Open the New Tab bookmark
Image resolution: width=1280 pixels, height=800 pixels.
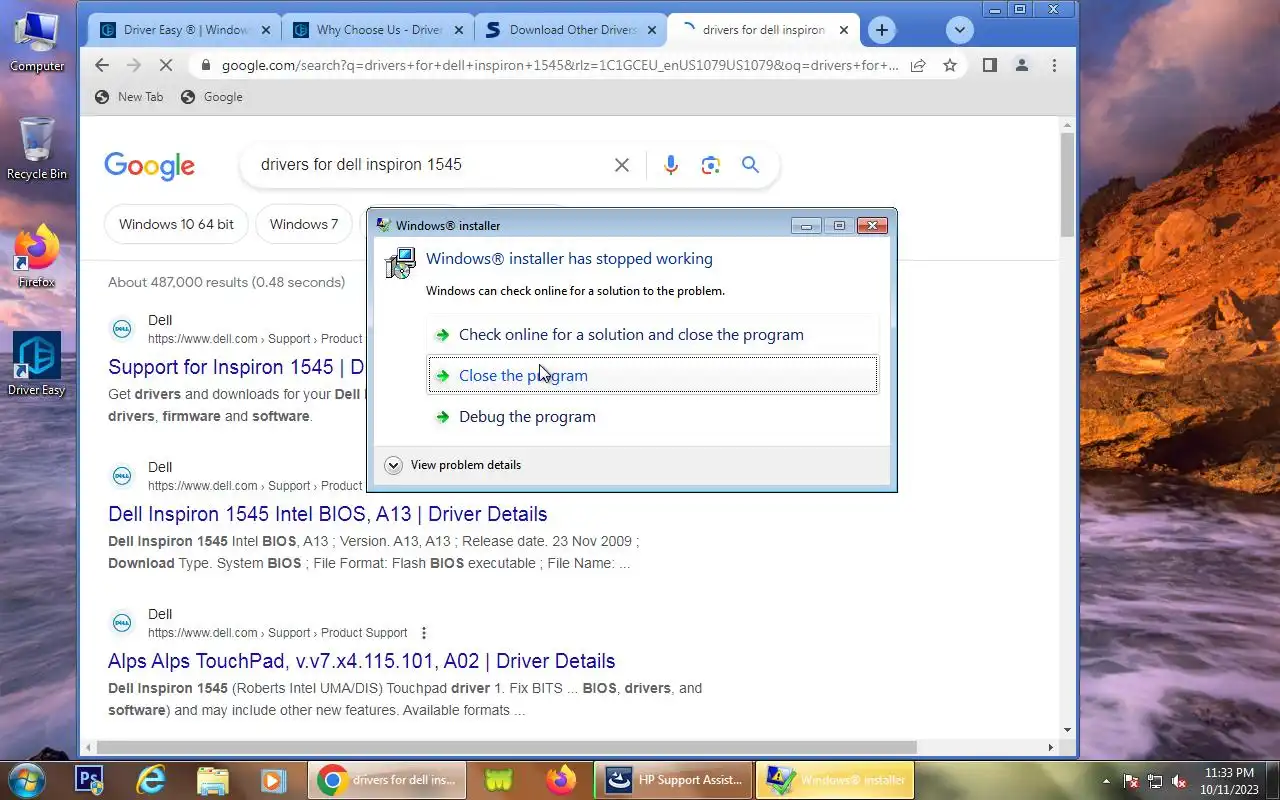(129, 97)
